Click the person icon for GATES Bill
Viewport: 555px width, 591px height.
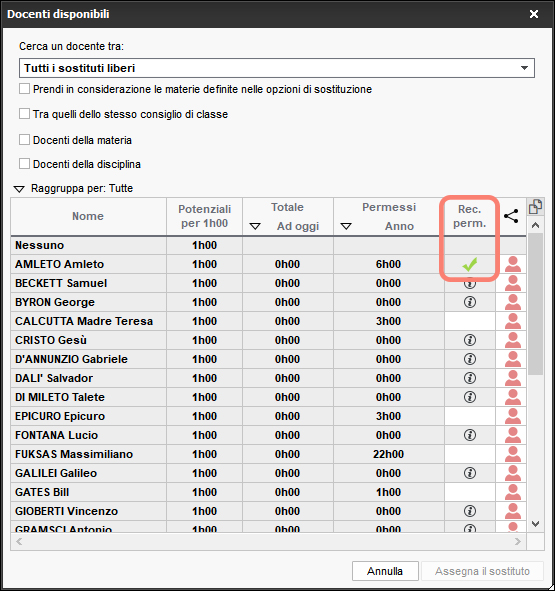(513, 492)
